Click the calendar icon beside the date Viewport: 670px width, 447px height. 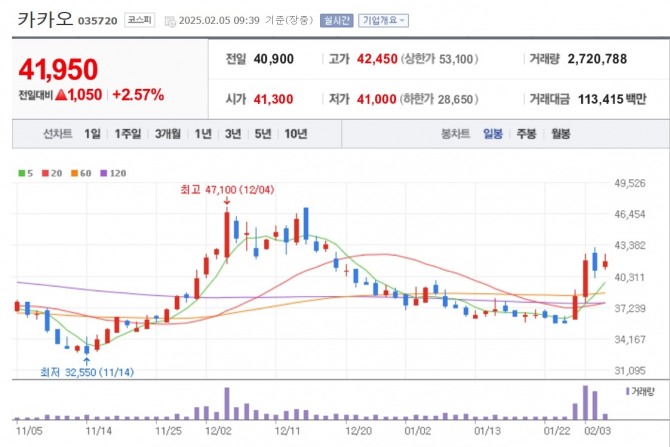170,21
